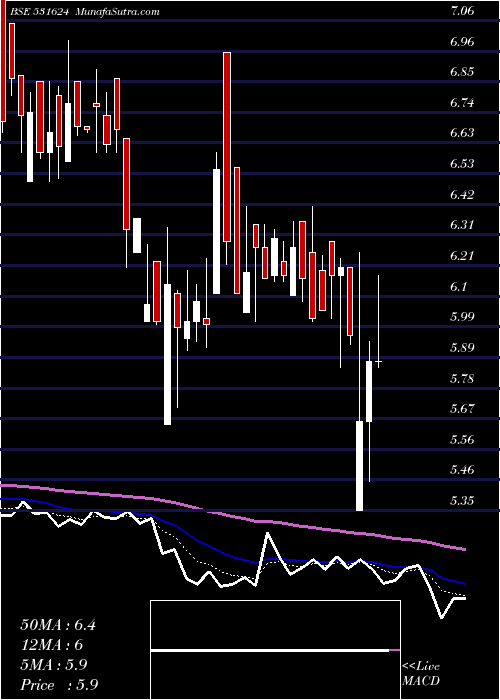Click the 5.56 price axis label
Image resolution: width=500 pixels, height=700 pixels.
[462, 440]
